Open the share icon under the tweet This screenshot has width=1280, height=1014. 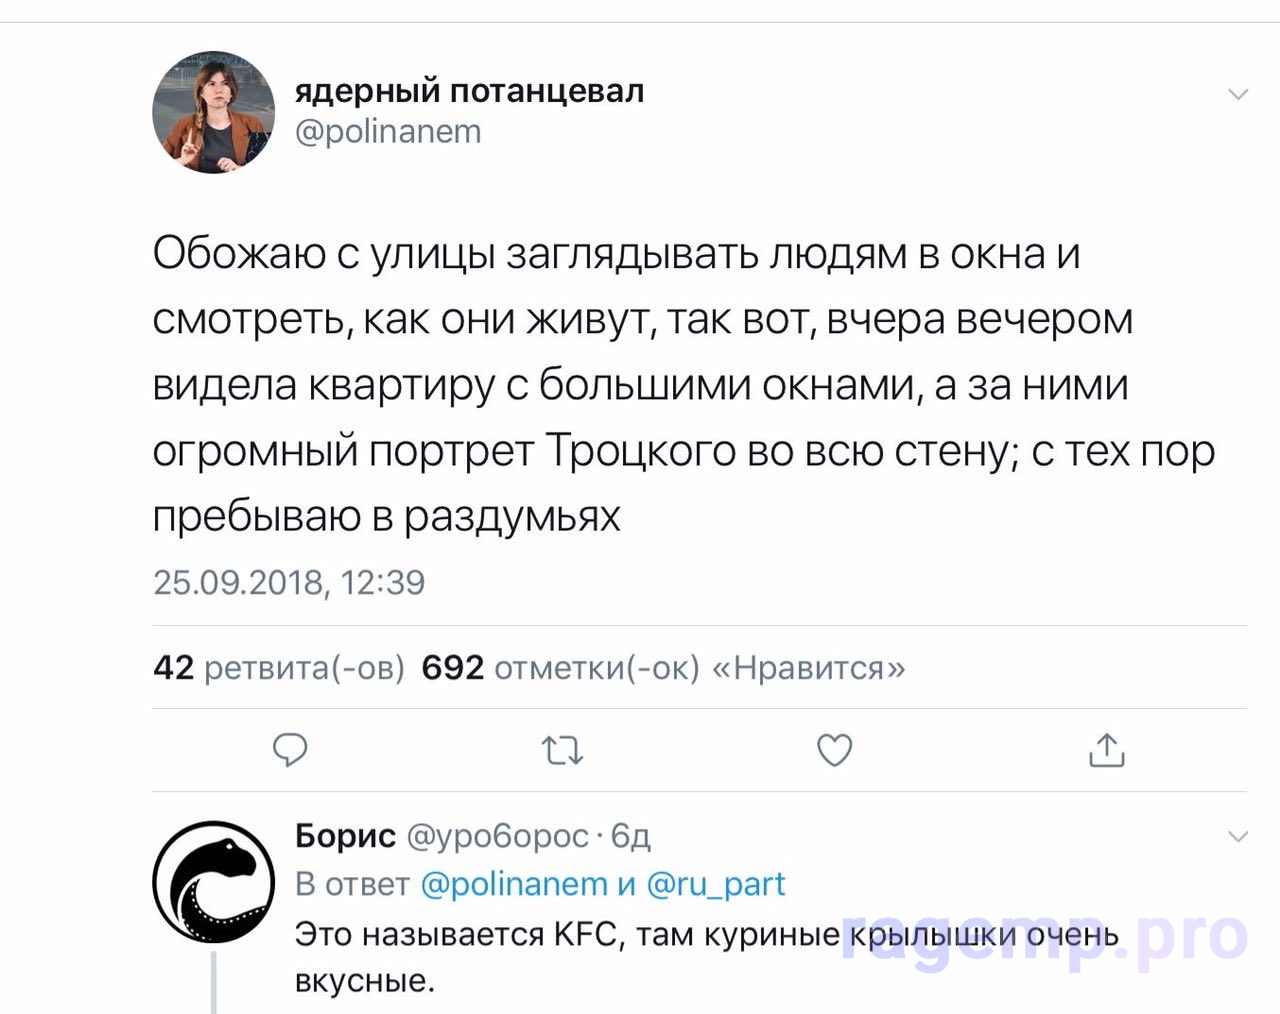[x=1105, y=748]
